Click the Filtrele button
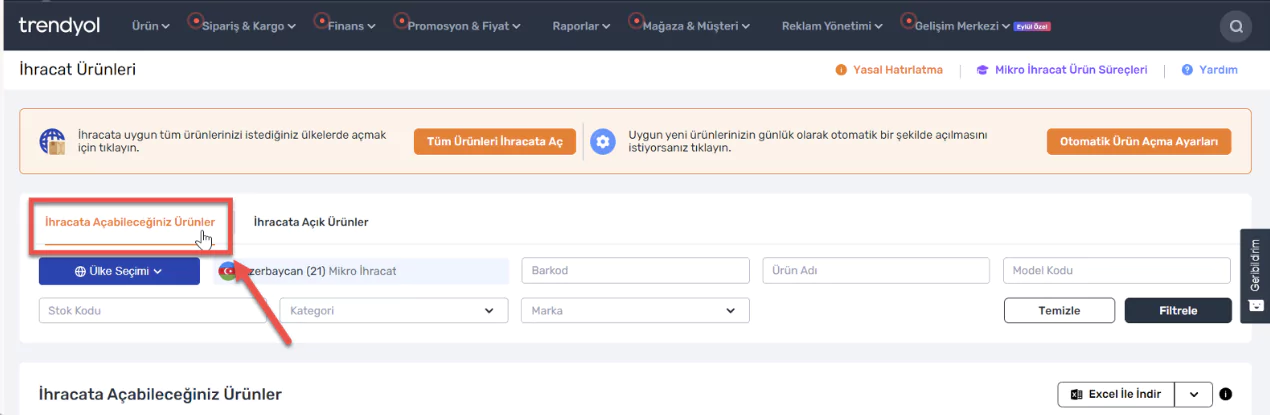1270x415 pixels. point(1177,311)
